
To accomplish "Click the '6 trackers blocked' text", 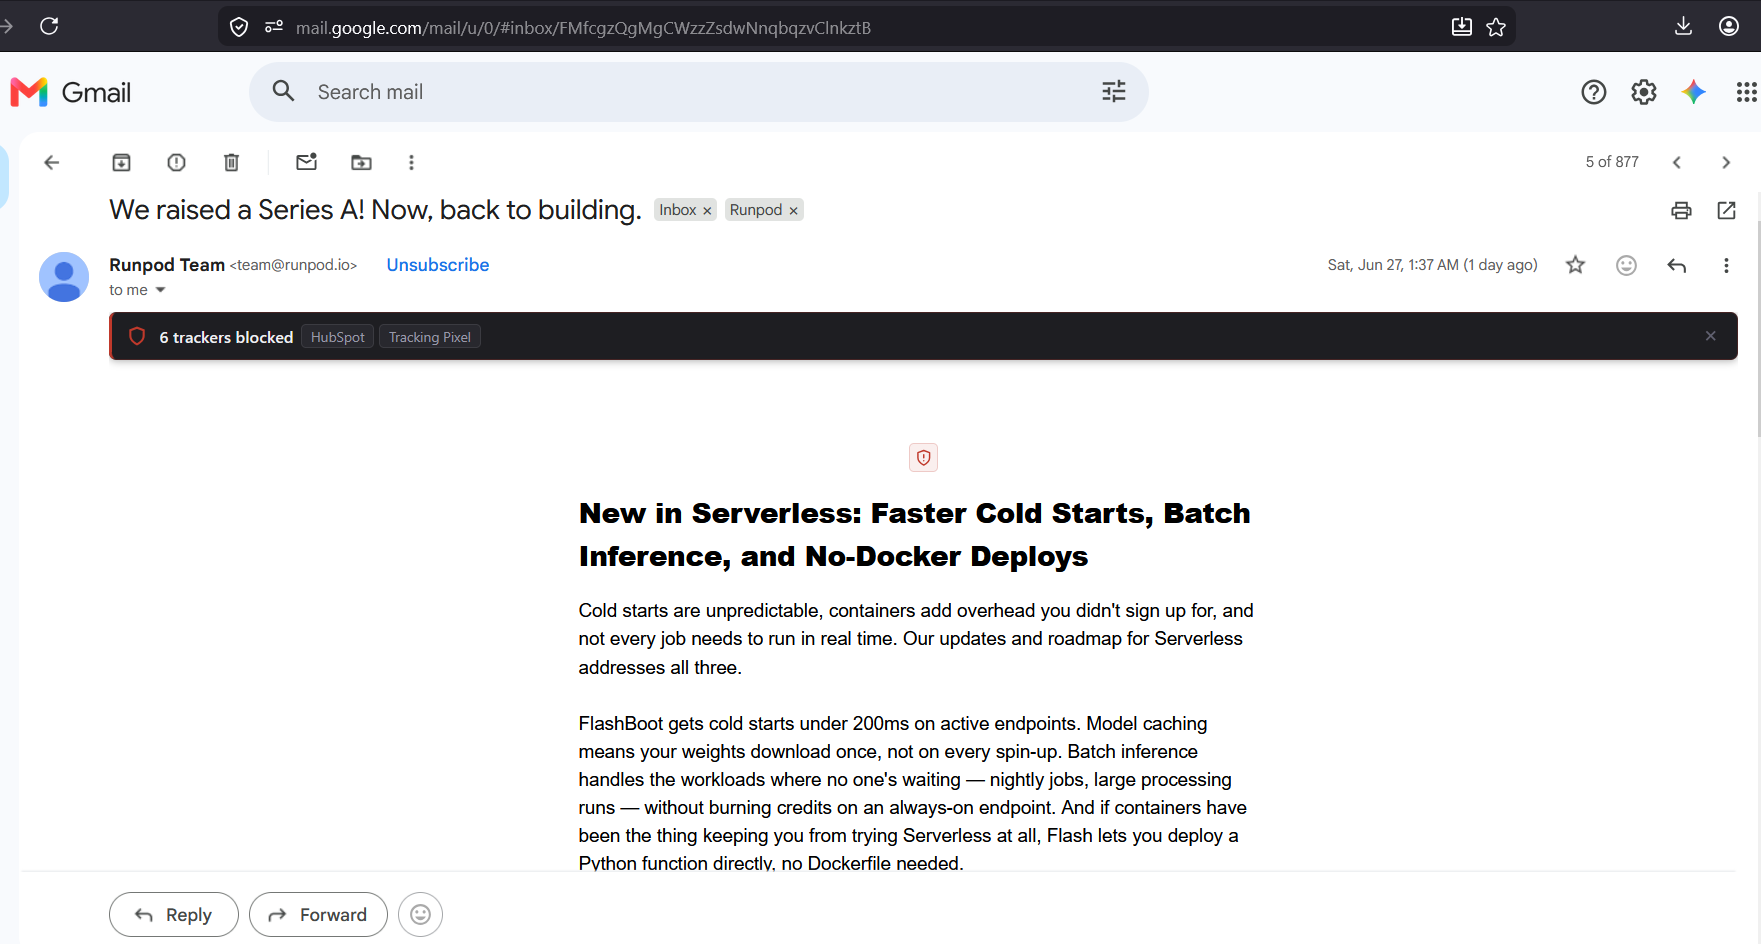I will [x=226, y=338].
